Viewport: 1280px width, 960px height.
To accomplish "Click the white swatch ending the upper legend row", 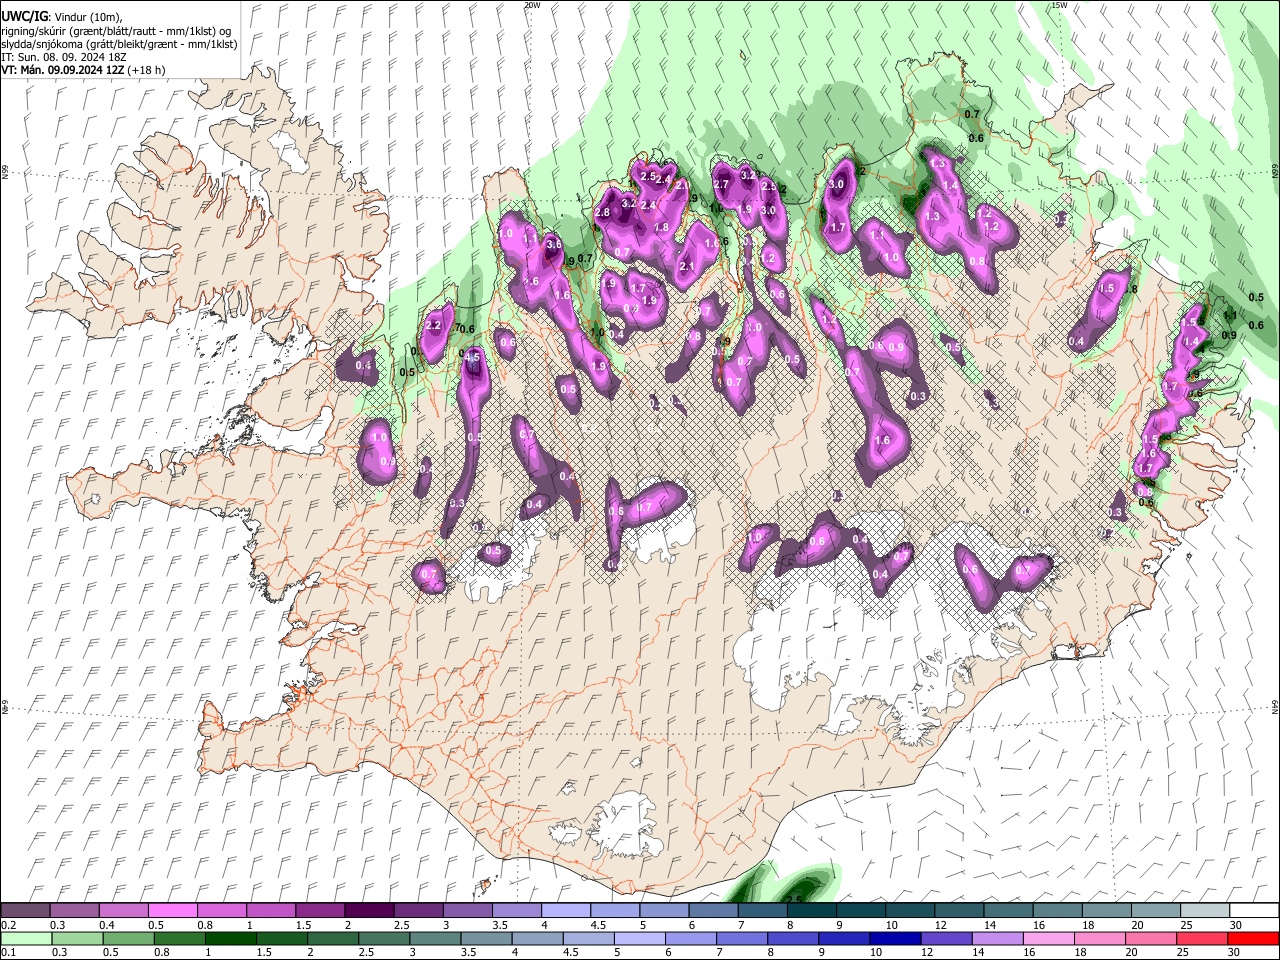I will tap(1254, 911).
